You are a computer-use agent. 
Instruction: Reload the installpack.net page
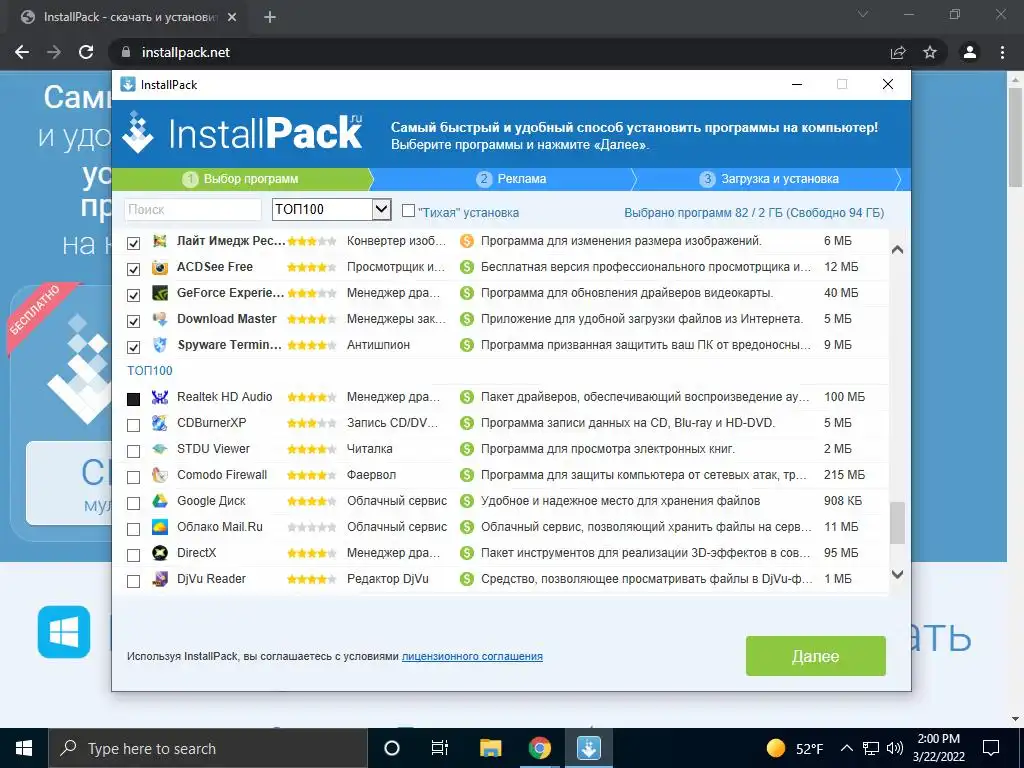86,52
